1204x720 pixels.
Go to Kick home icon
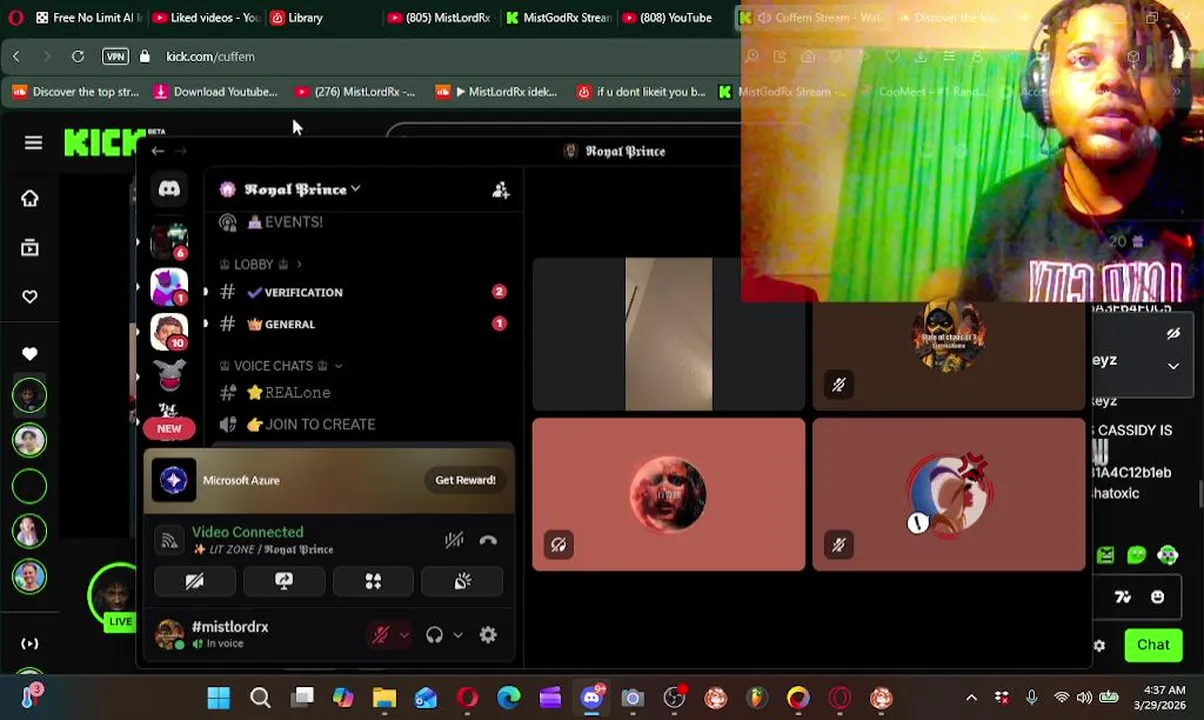click(29, 198)
